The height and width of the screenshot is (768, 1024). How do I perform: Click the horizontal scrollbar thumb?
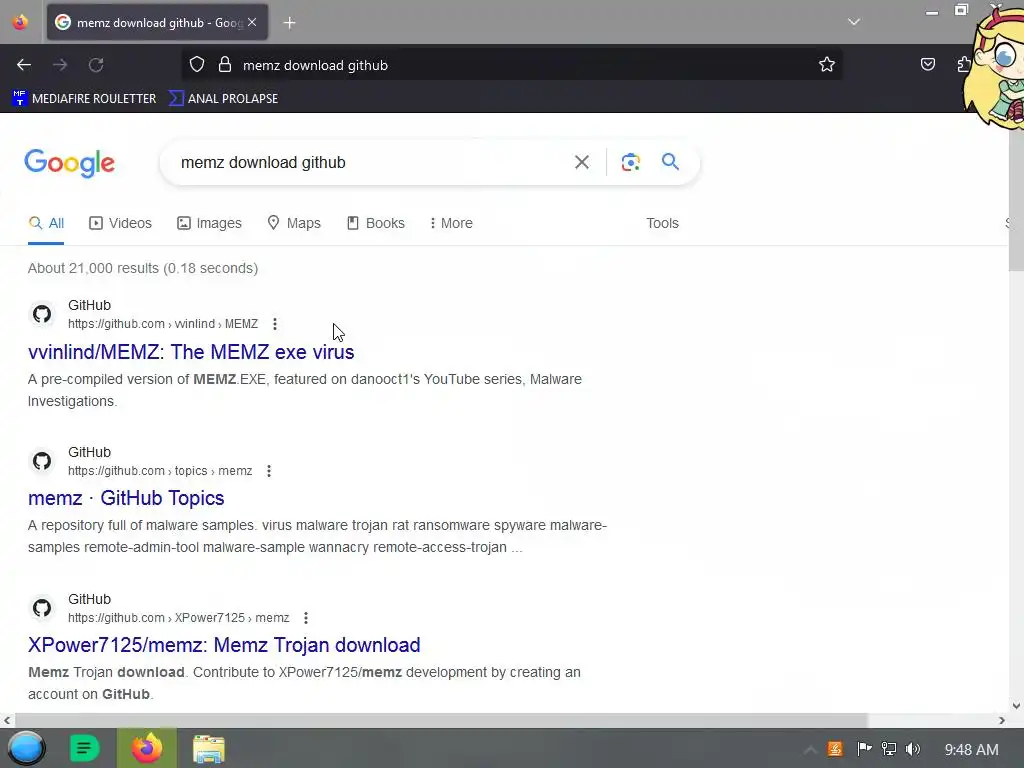(x=441, y=720)
